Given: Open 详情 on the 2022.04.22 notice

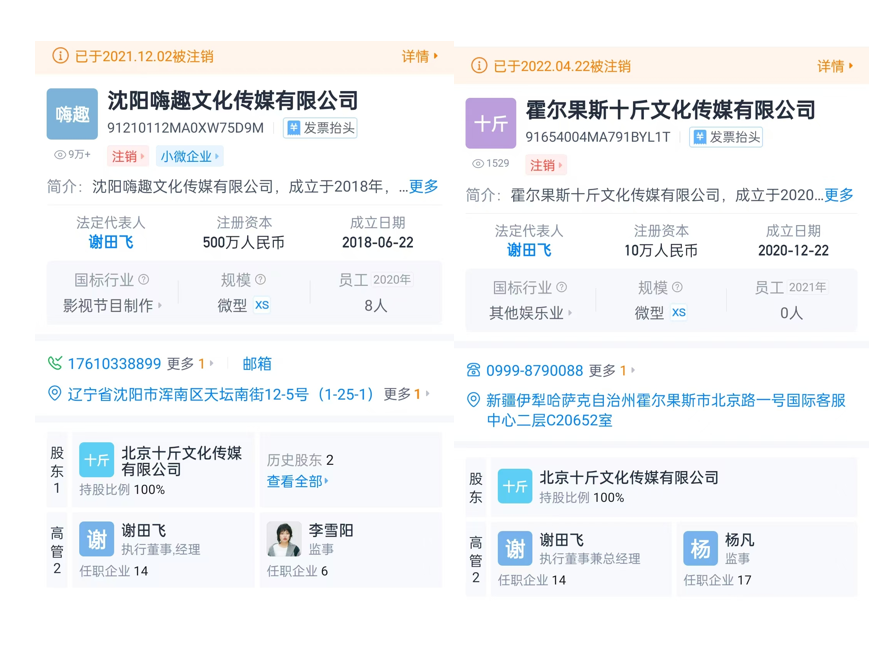Looking at the screenshot, I should [835, 66].
